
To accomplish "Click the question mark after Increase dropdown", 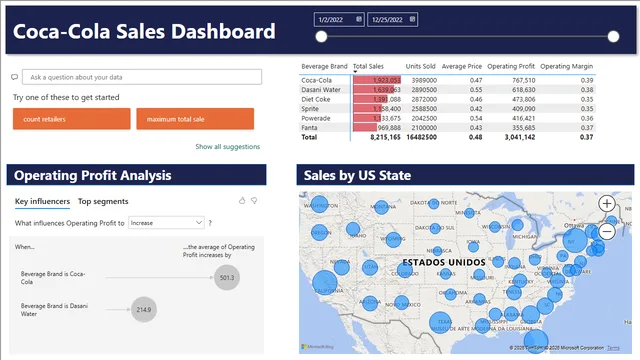I will point(210,223).
